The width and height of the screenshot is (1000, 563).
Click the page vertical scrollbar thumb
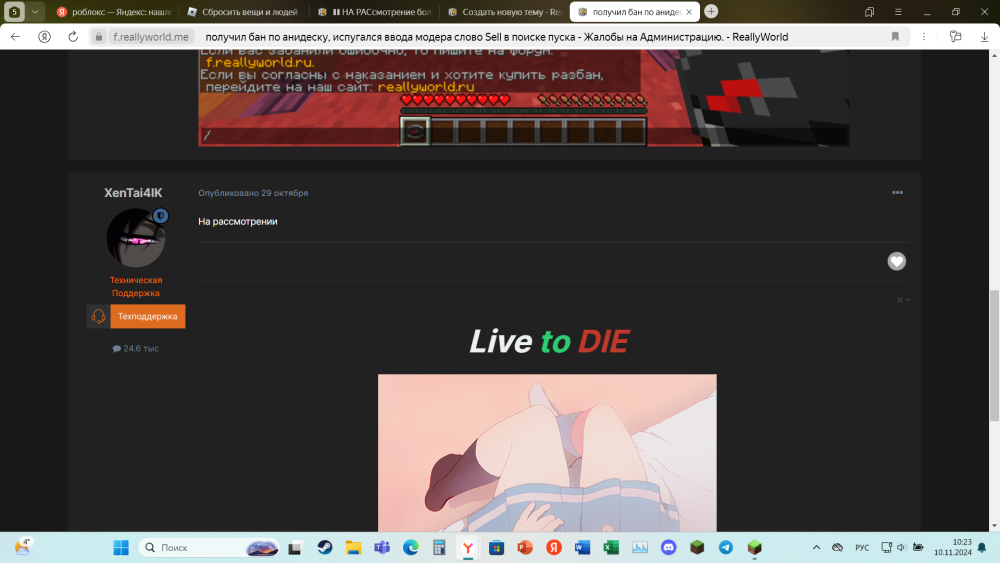(x=994, y=355)
